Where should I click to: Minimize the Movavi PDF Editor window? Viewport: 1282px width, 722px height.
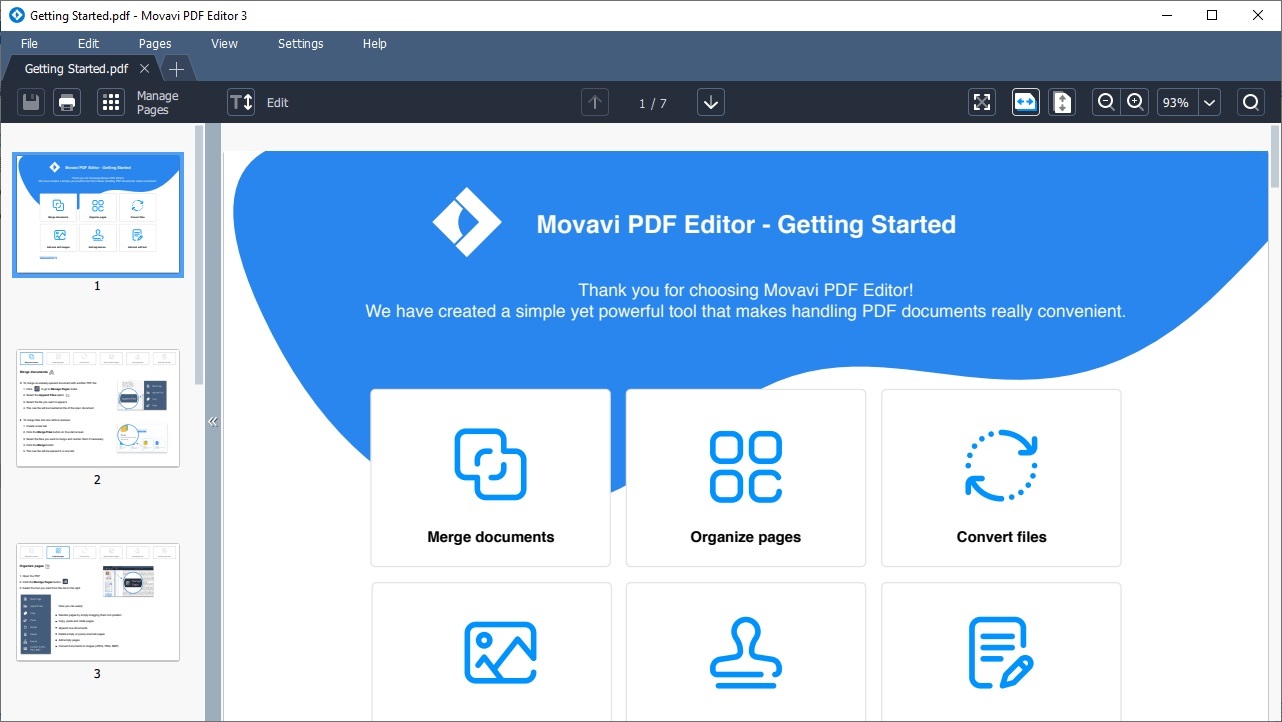pos(1167,15)
